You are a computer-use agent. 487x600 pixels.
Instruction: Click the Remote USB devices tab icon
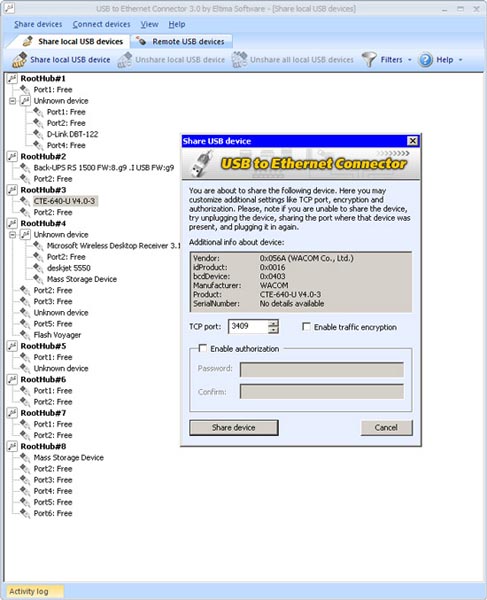coord(141,41)
